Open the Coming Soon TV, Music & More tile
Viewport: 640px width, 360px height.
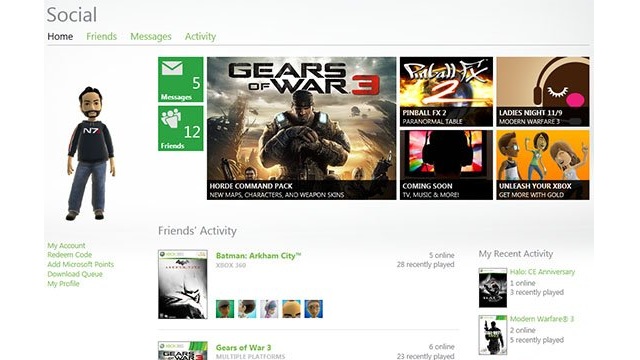tap(446, 165)
